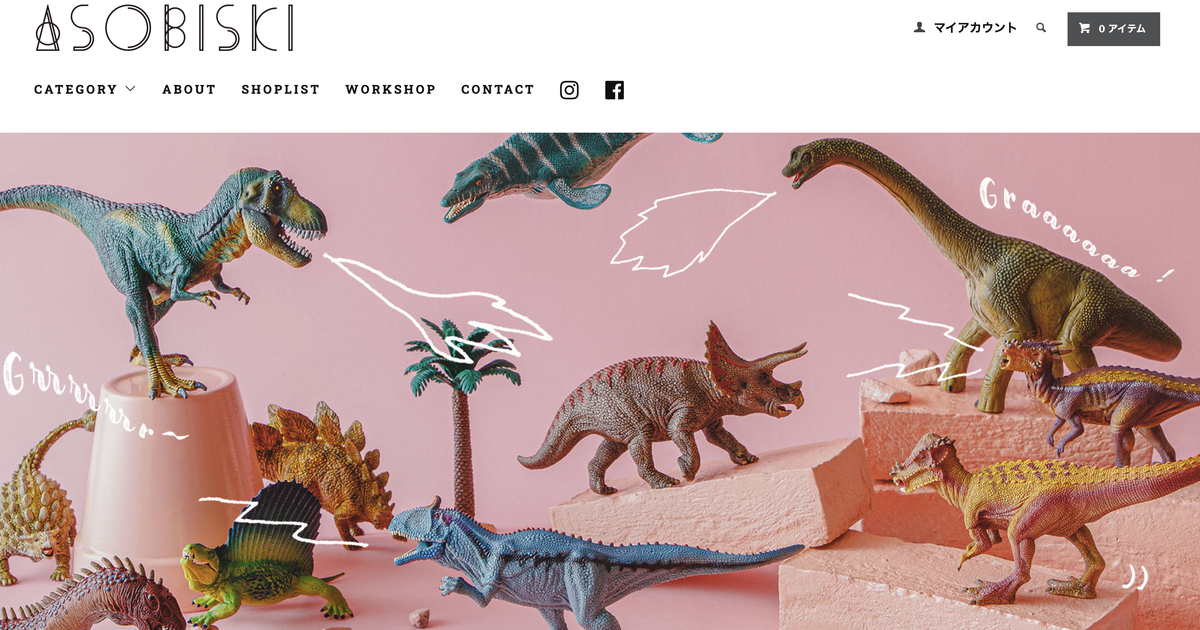1200x630 pixels.
Task: Open the Facebook icon link
Action: point(615,90)
